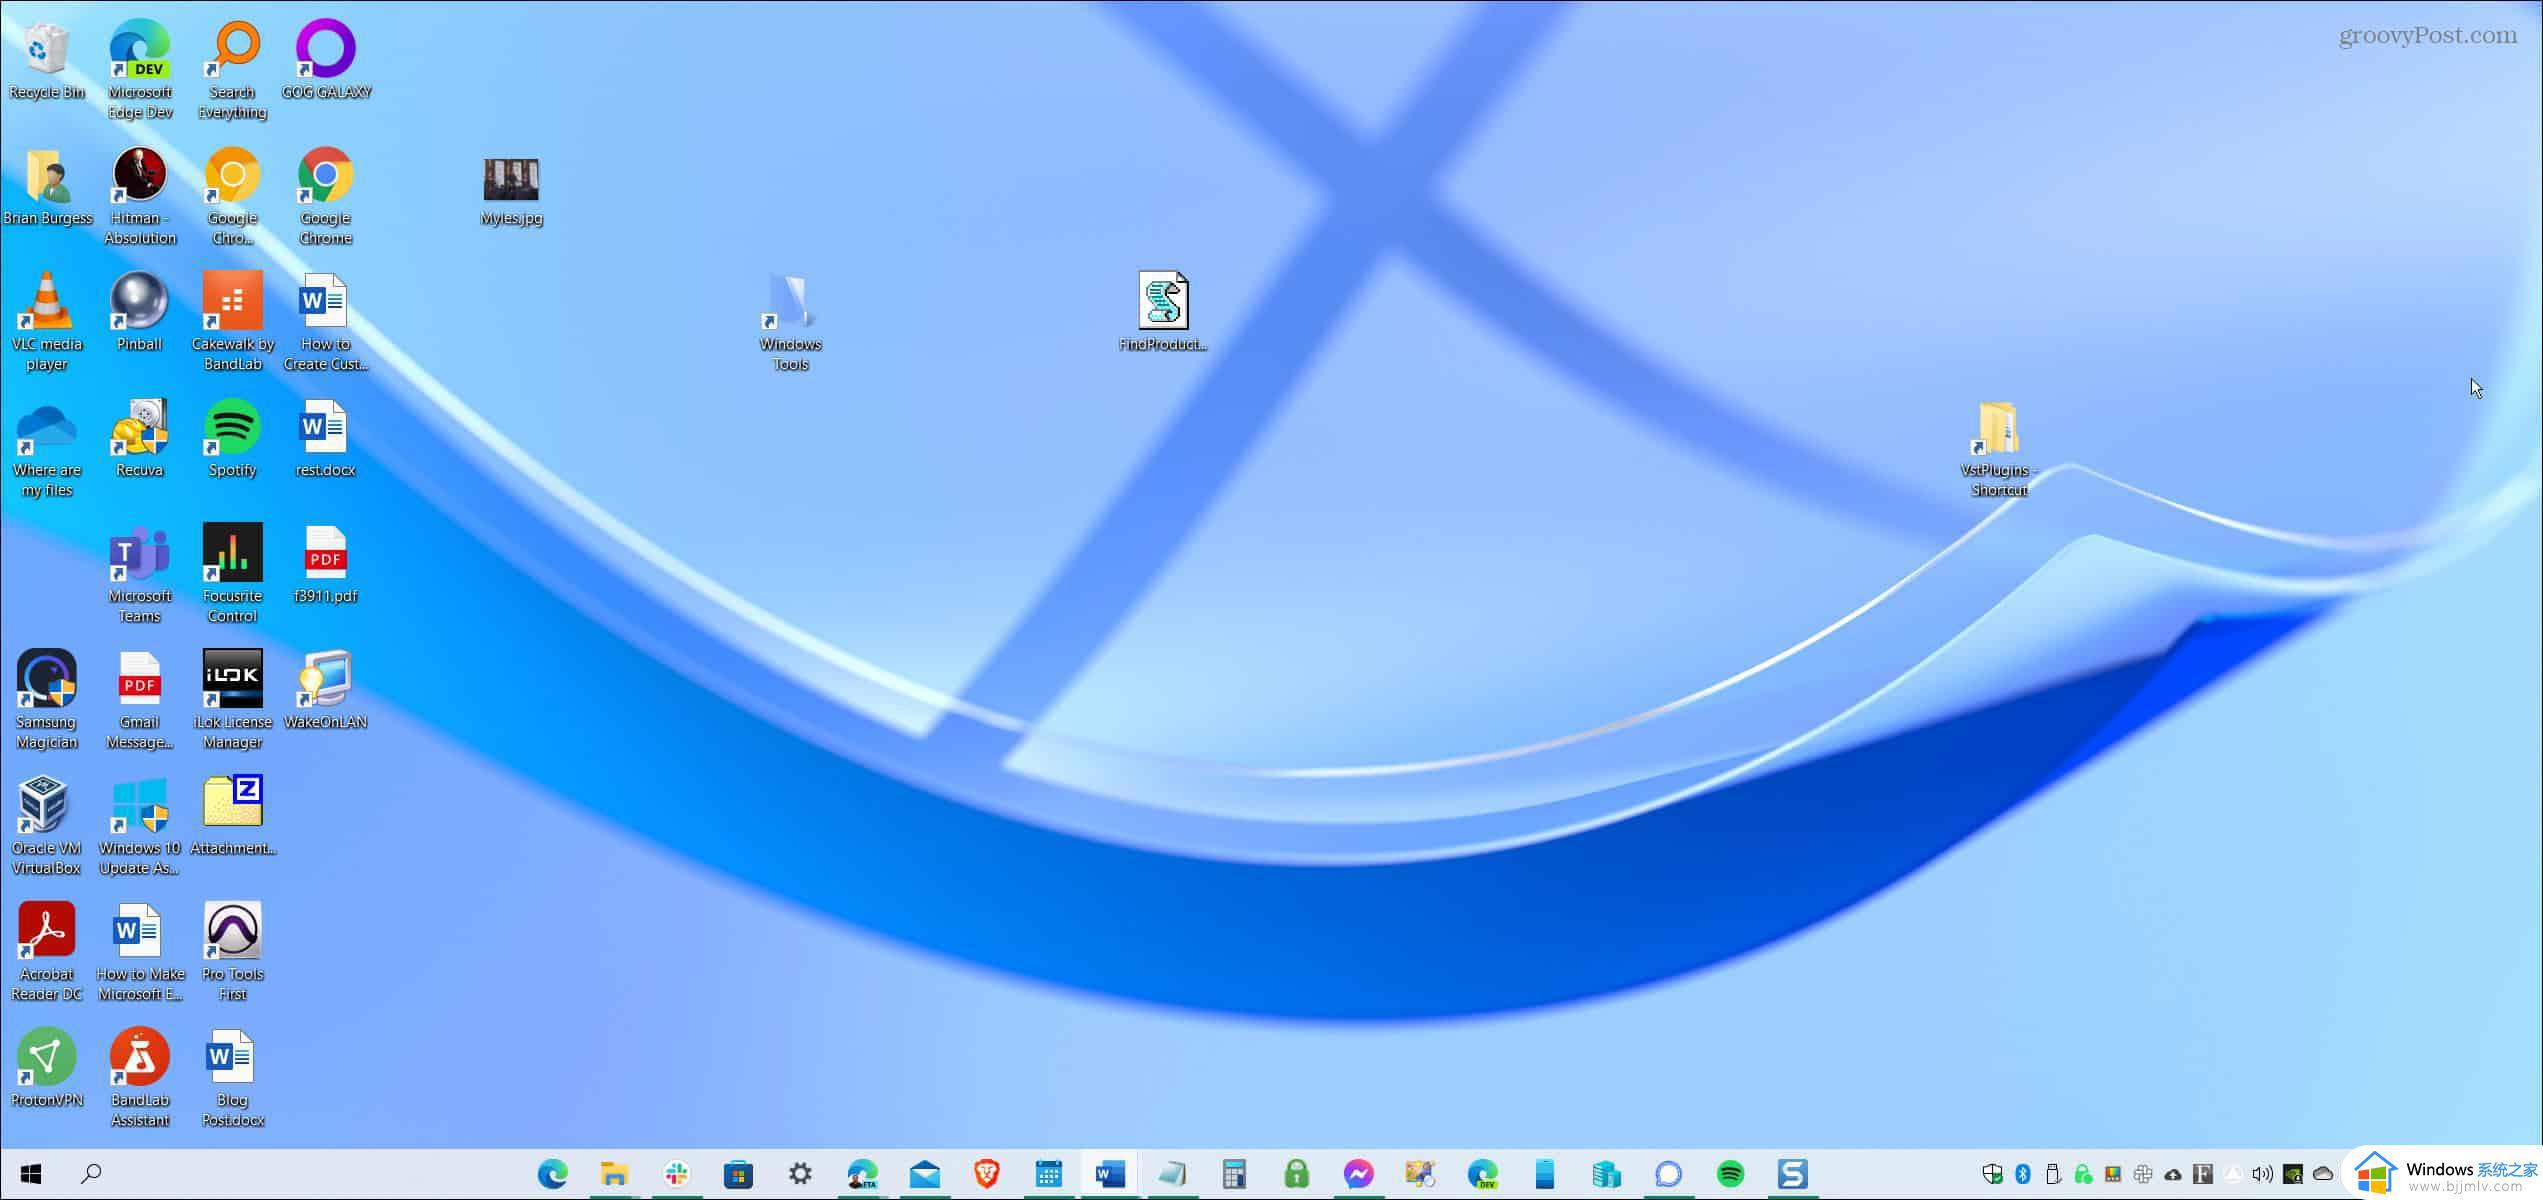The height and width of the screenshot is (1200, 2543).
Task: Select Oracle VM VirtualBox shortcut
Action: [47, 826]
